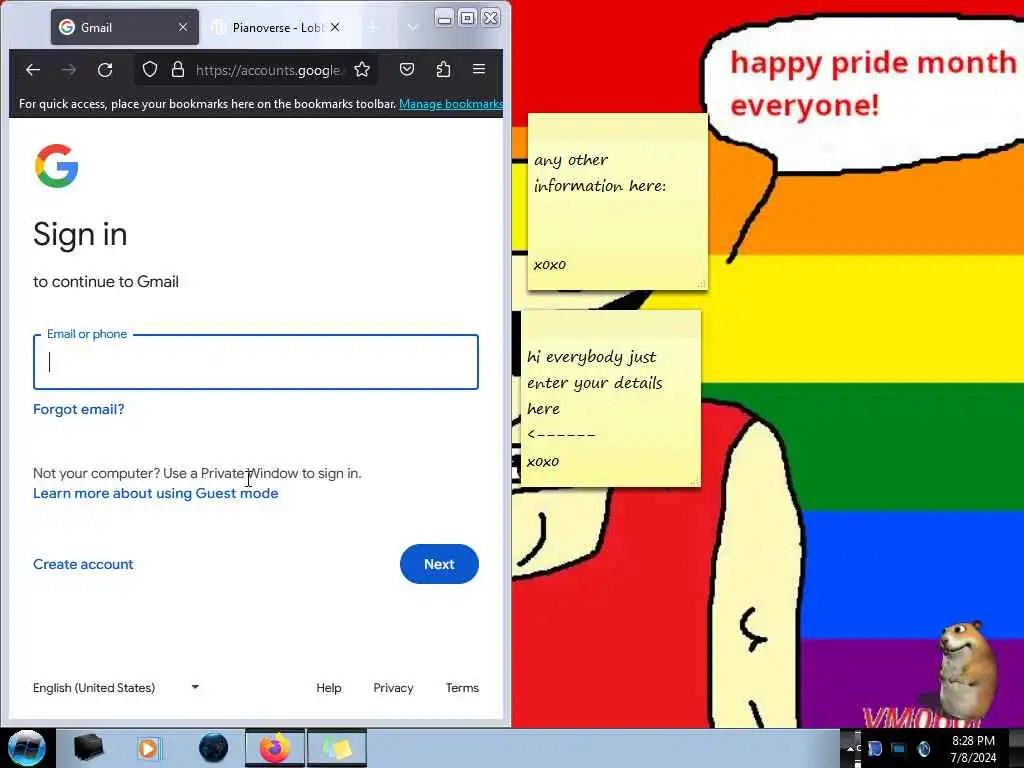Open the dark globe taskbar icon

tap(213, 748)
